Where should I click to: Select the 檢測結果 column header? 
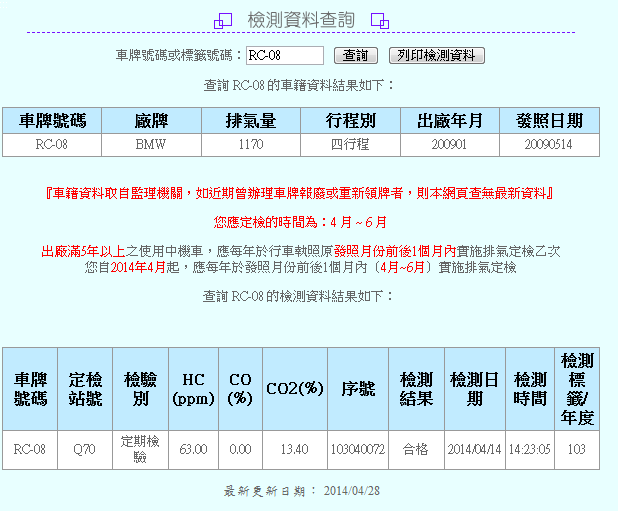tap(416, 389)
